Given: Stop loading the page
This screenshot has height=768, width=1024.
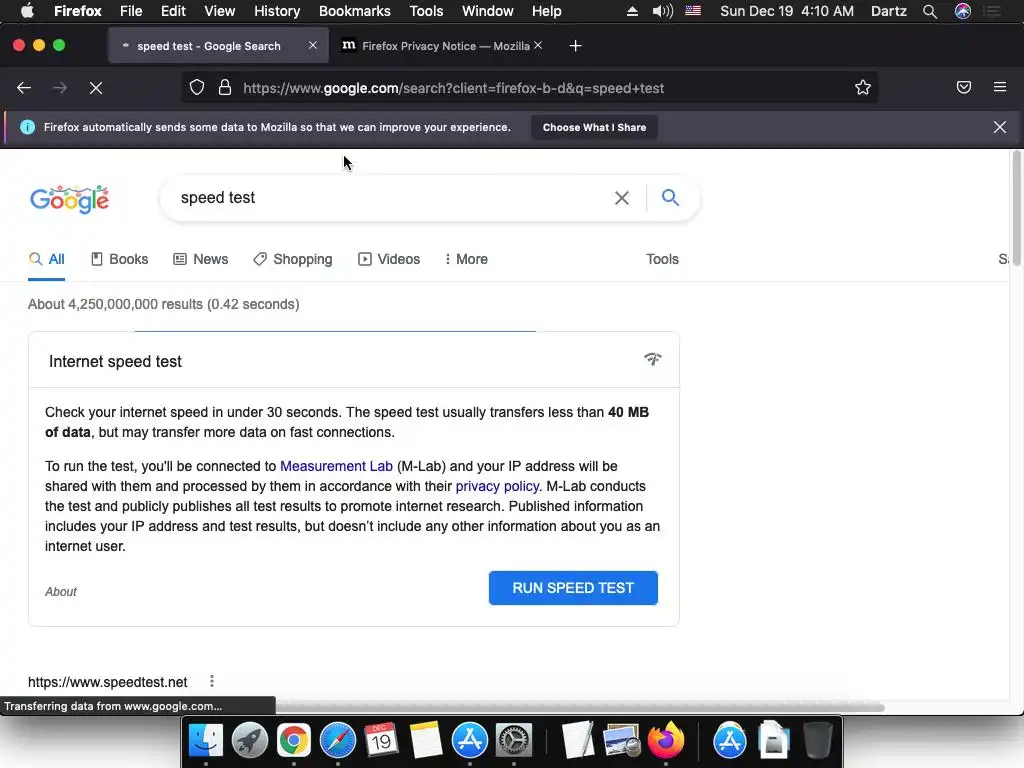Looking at the screenshot, I should (96, 88).
